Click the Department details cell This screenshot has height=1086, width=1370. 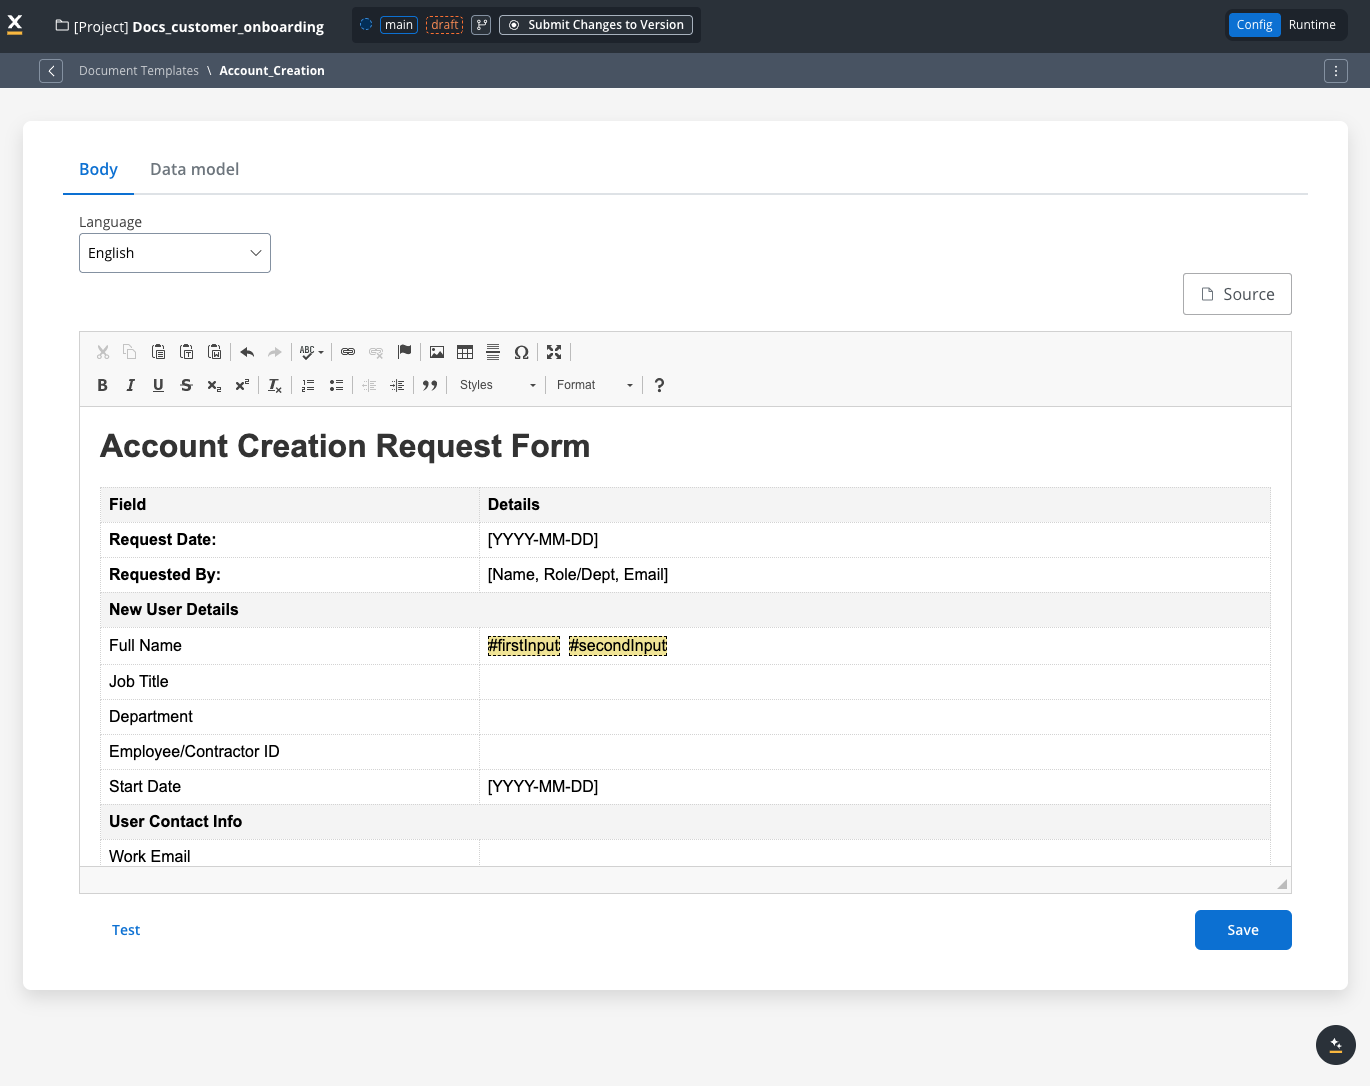click(x=875, y=717)
